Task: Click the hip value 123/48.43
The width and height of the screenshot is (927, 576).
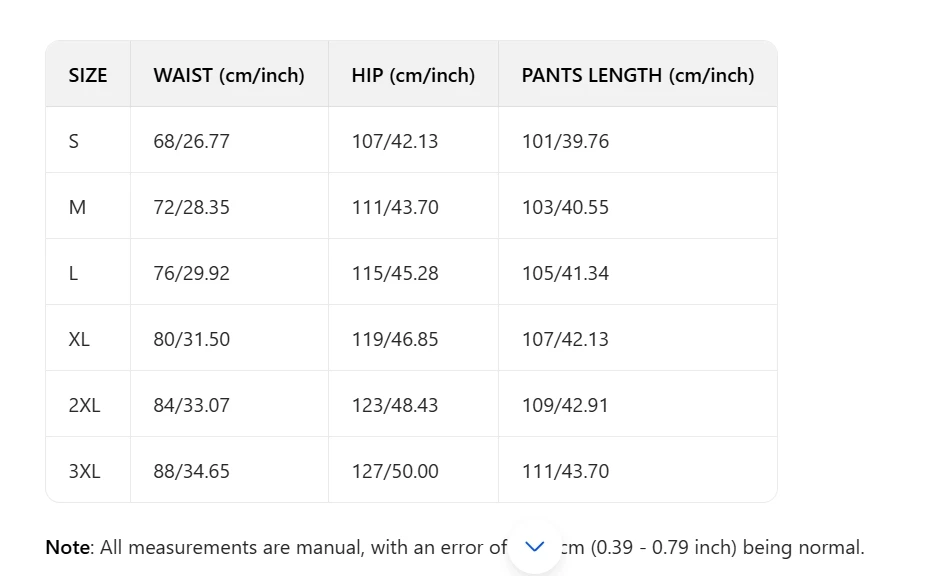Action: tap(395, 406)
